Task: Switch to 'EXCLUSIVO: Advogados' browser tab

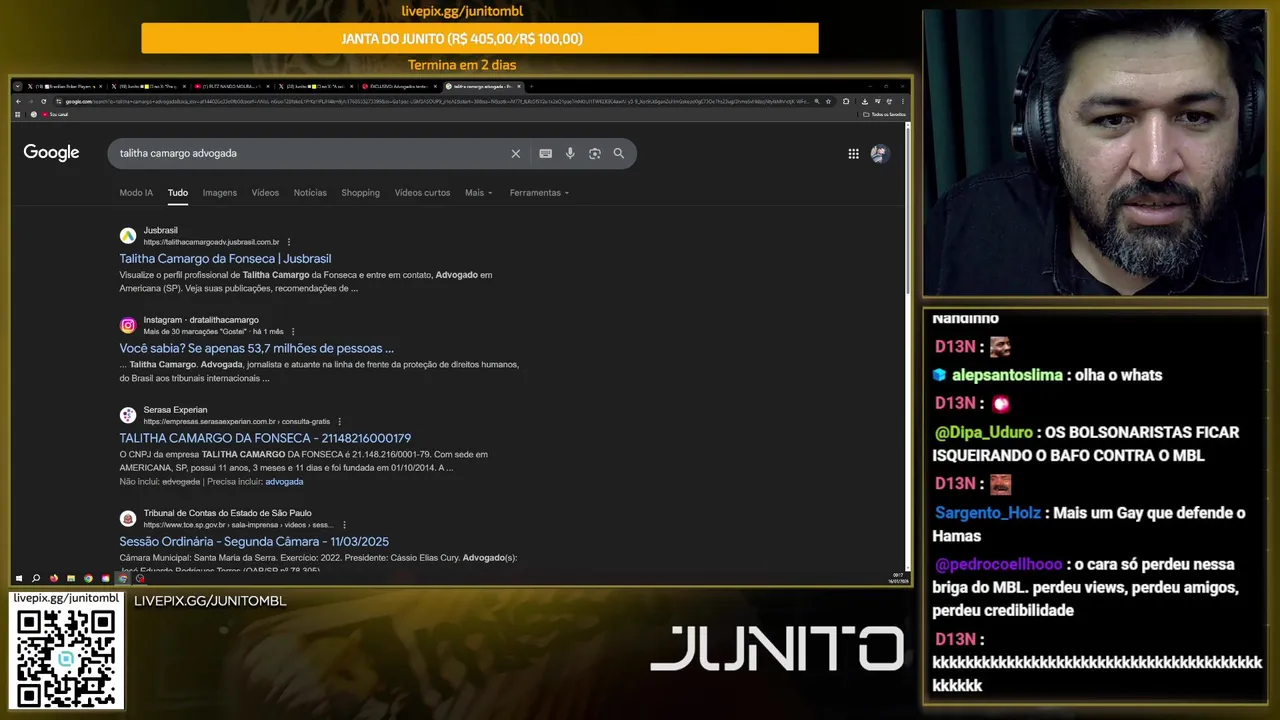Action: coord(397,86)
